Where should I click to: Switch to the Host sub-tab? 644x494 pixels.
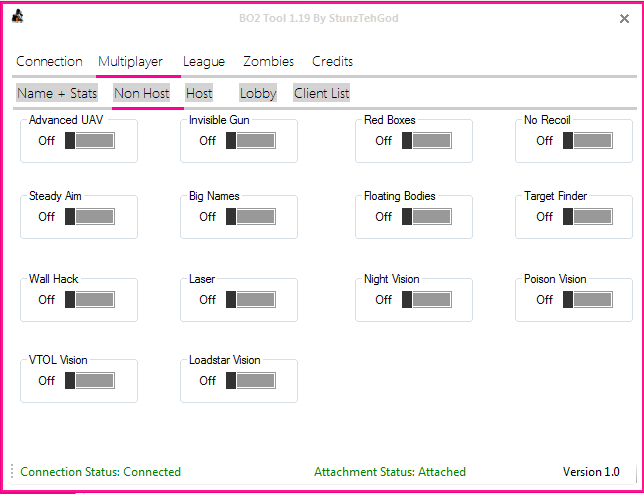[199, 93]
